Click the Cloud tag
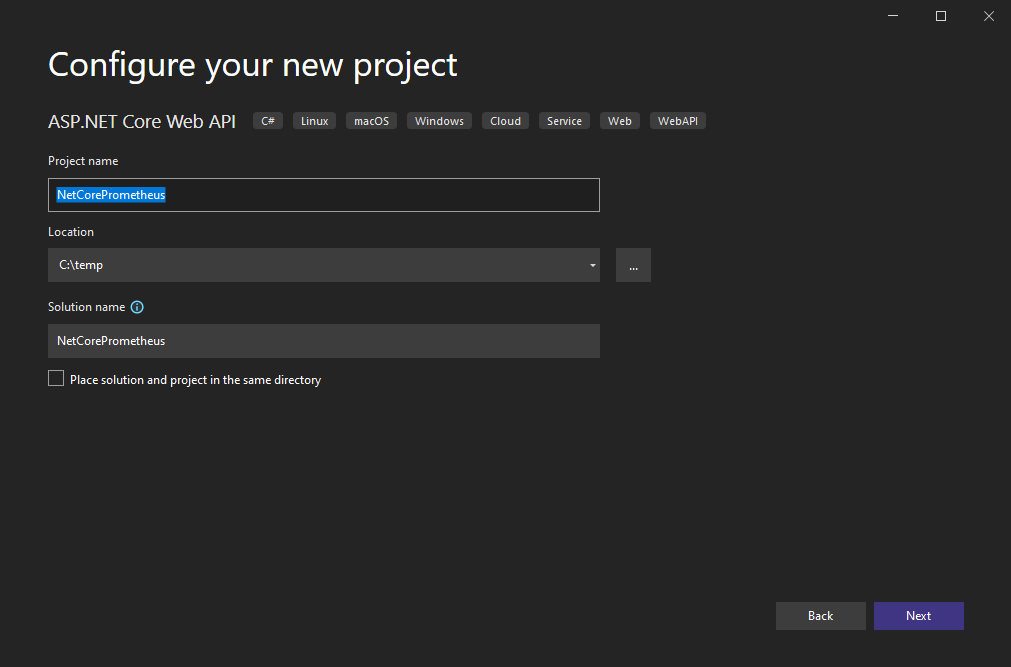 506,121
